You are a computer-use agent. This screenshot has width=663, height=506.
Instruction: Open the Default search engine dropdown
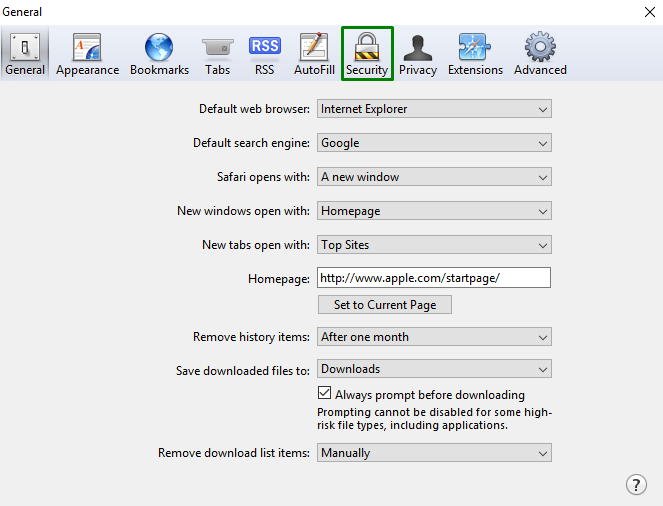[434, 143]
